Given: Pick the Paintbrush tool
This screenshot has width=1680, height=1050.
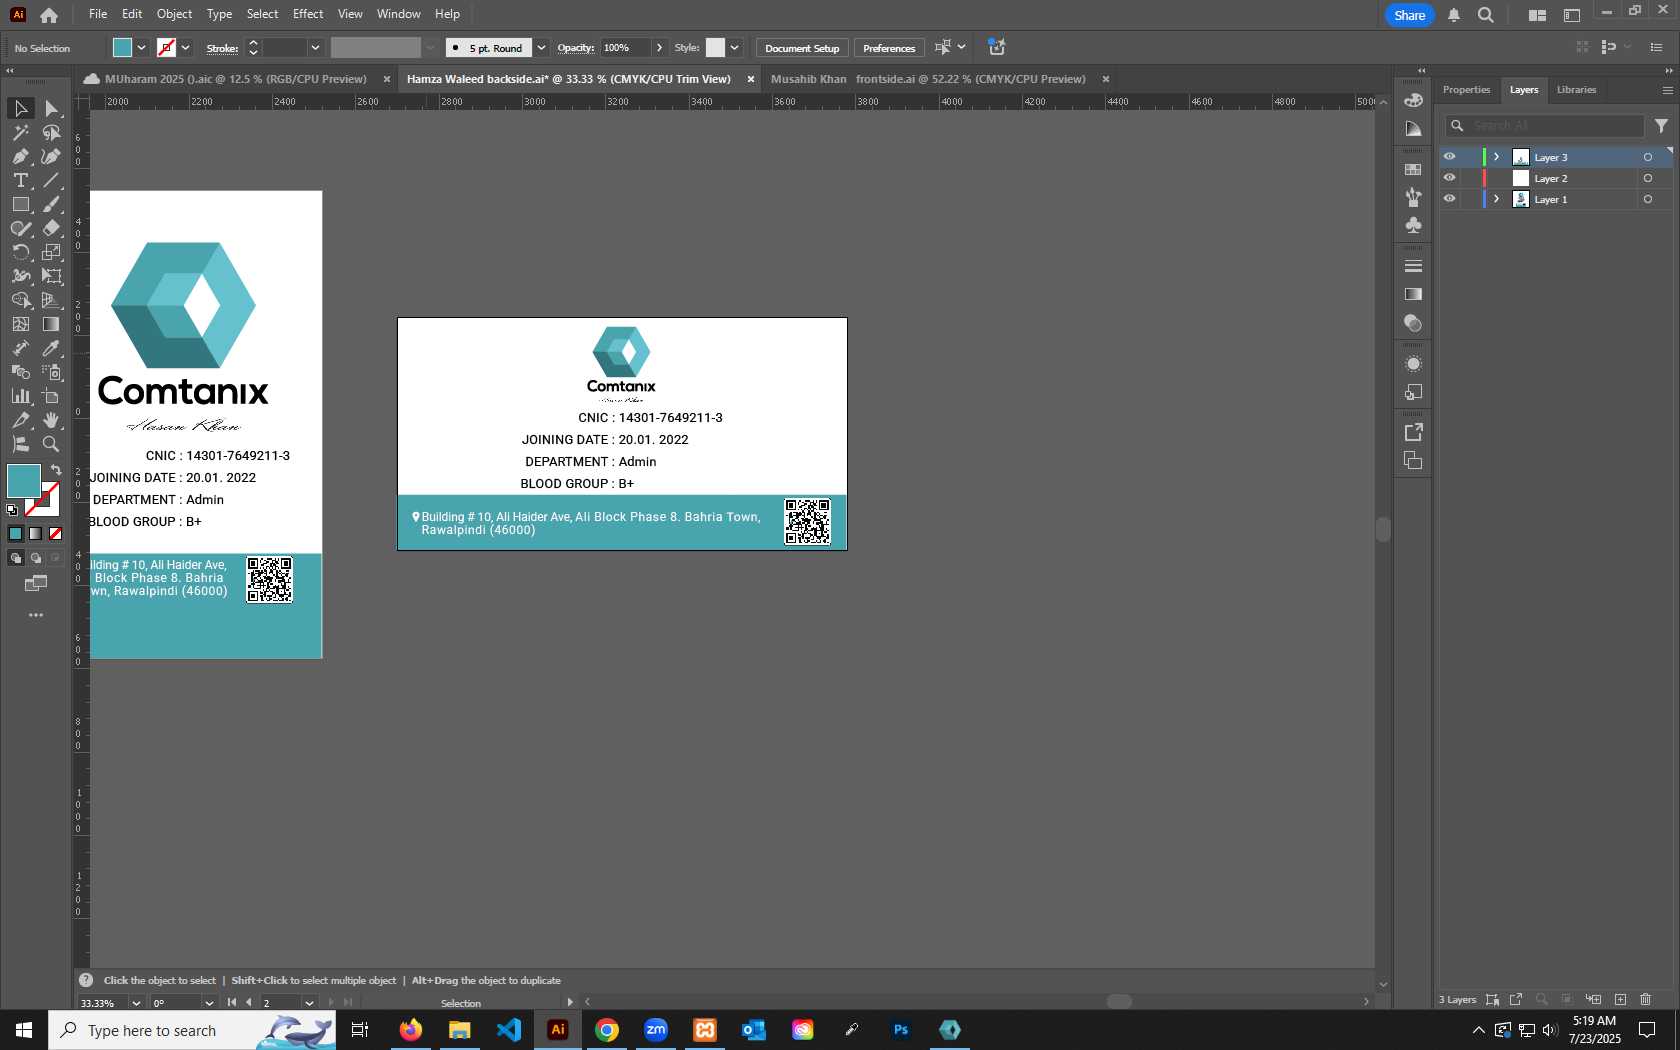Looking at the screenshot, I should tap(51, 204).
